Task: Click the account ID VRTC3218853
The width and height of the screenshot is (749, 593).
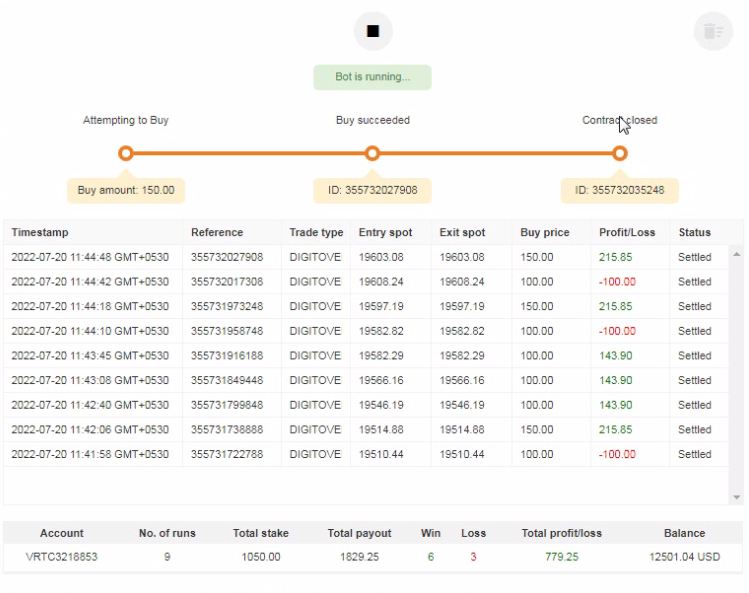Action: [62, 557]
